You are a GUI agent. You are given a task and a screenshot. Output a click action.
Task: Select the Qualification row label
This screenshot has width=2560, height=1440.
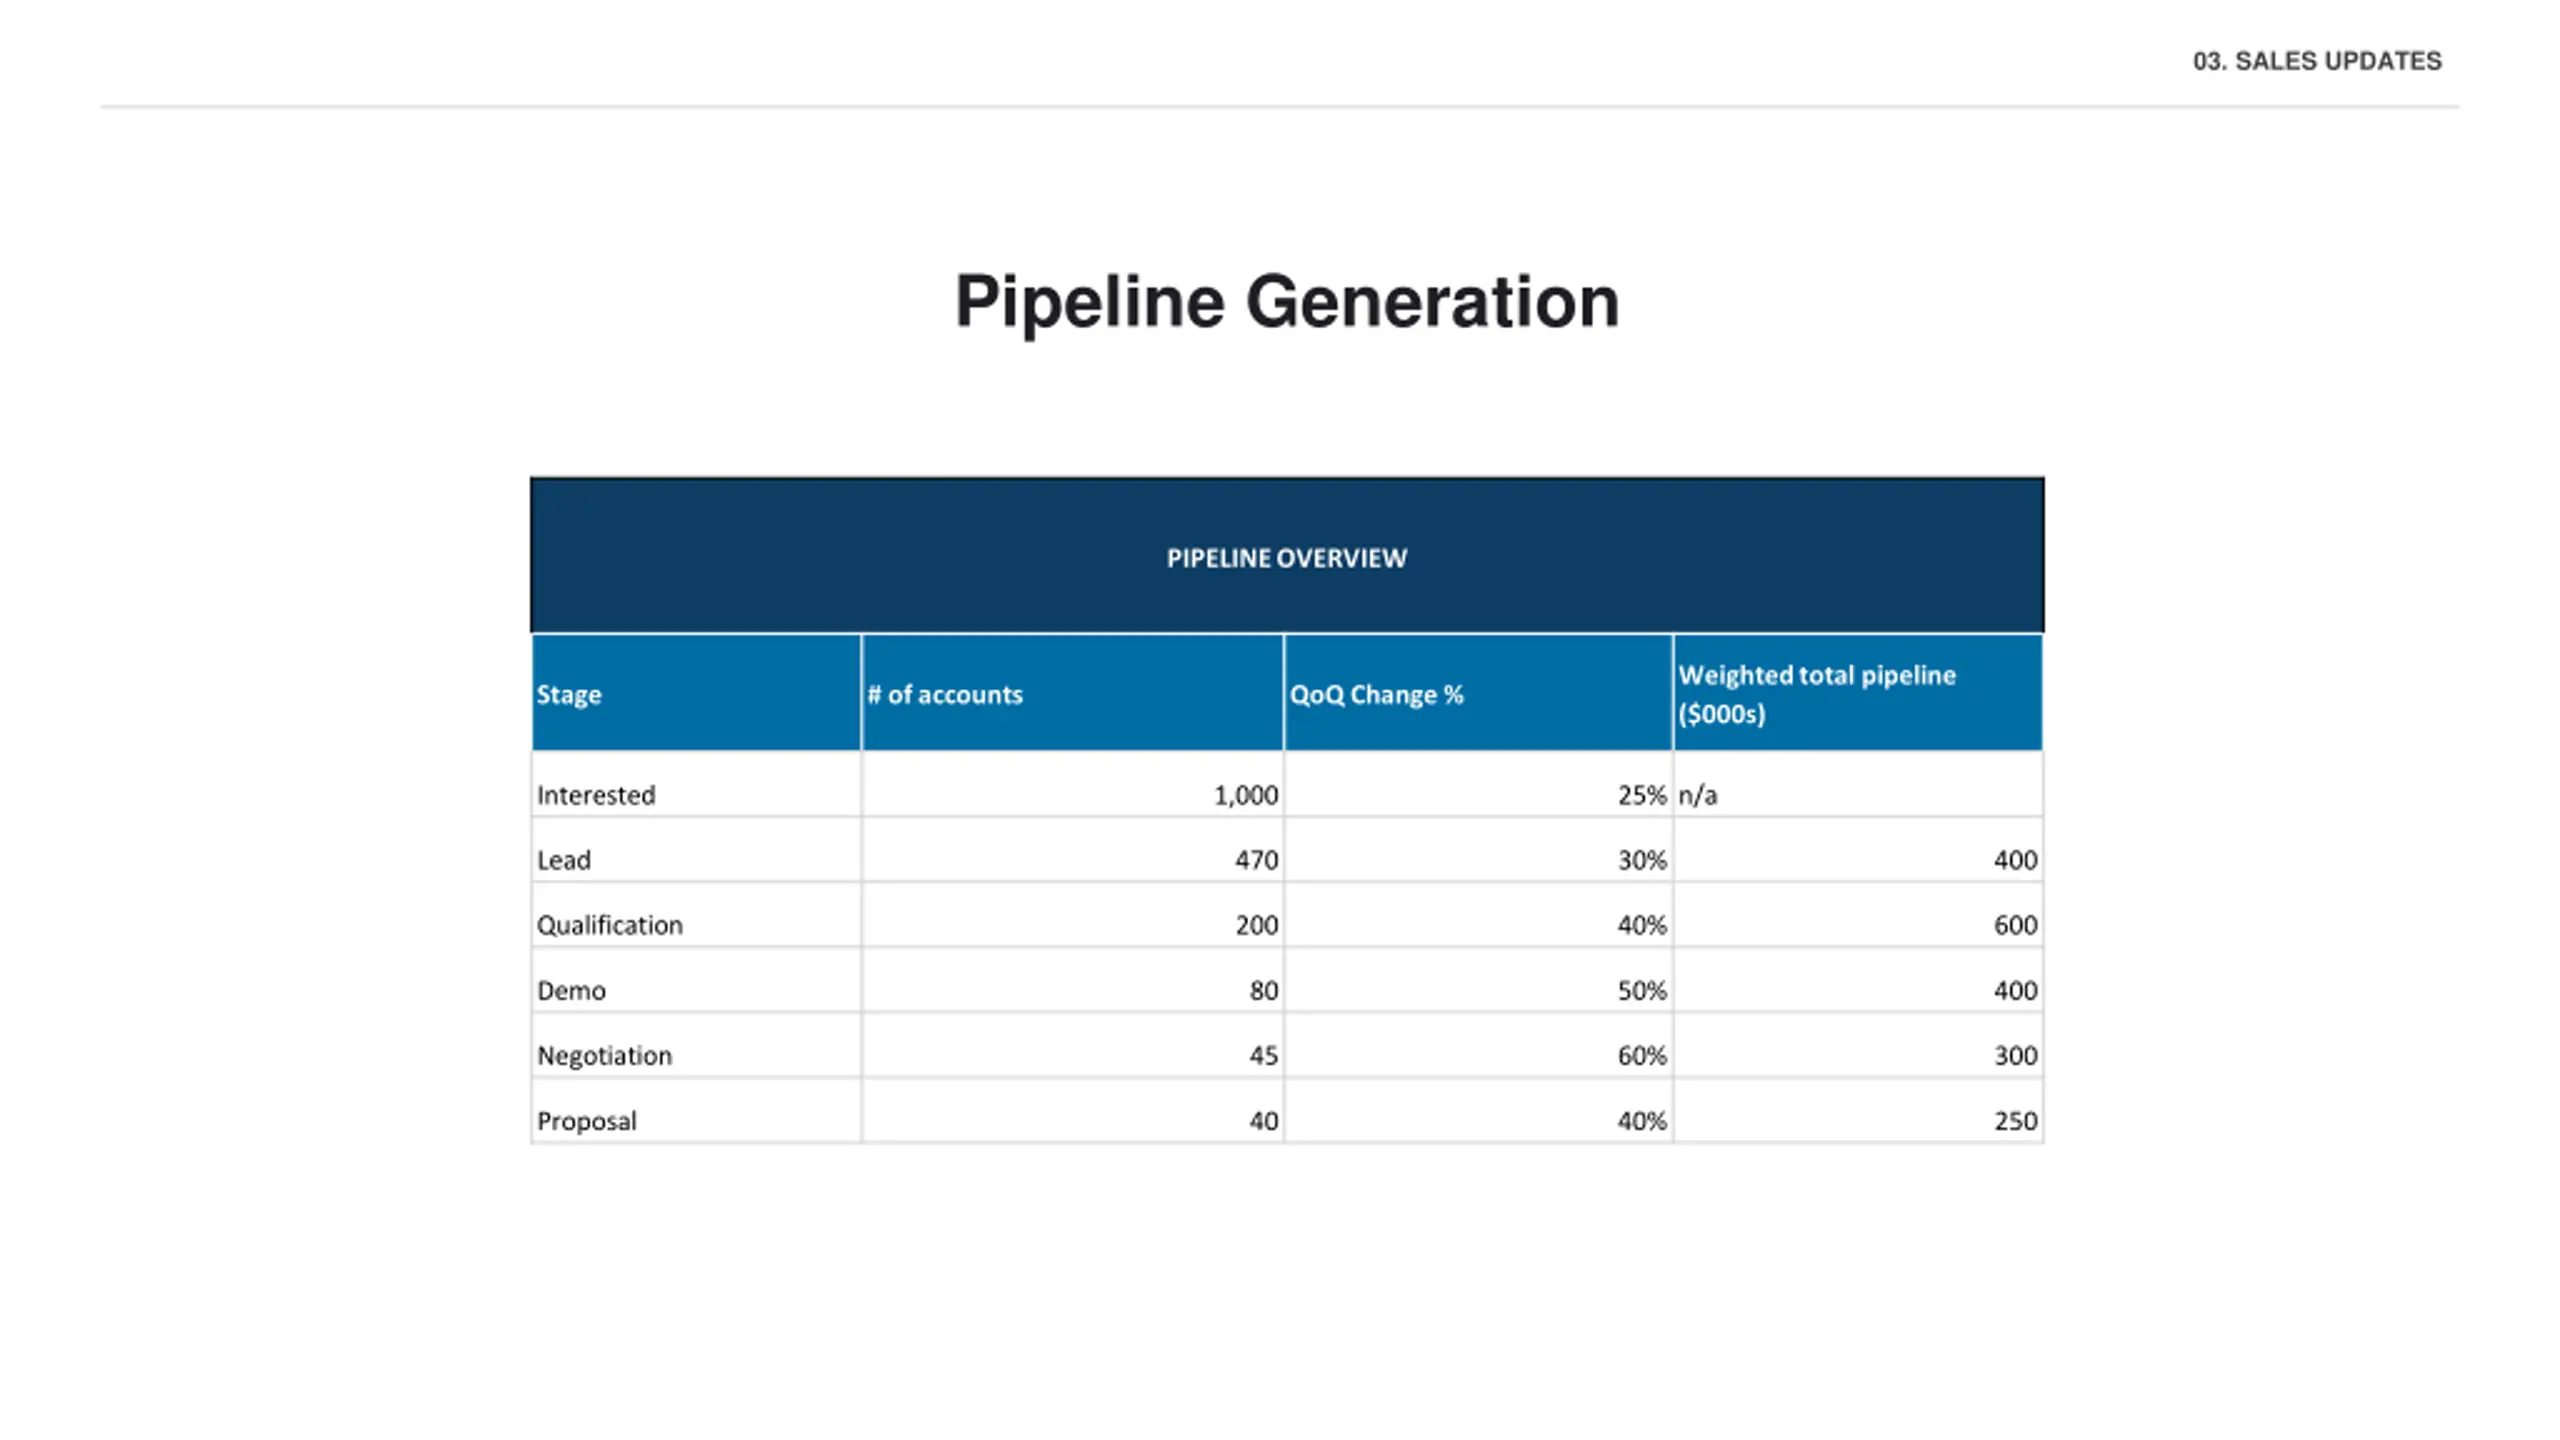pos(609,925)
